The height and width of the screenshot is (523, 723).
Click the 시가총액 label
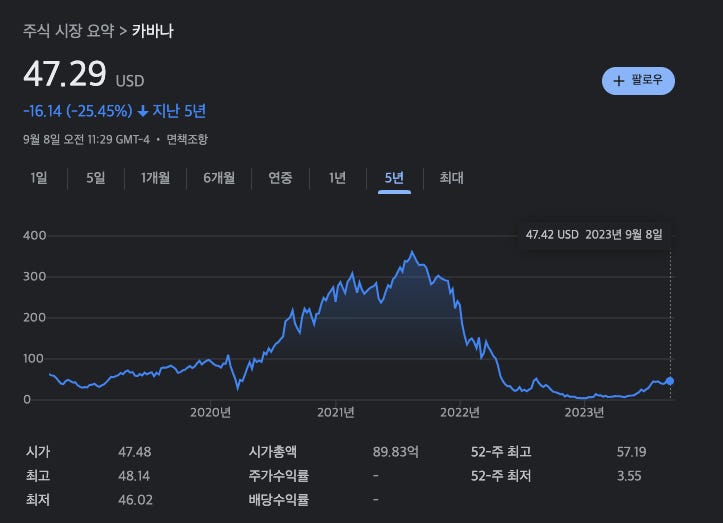(273, 452)
